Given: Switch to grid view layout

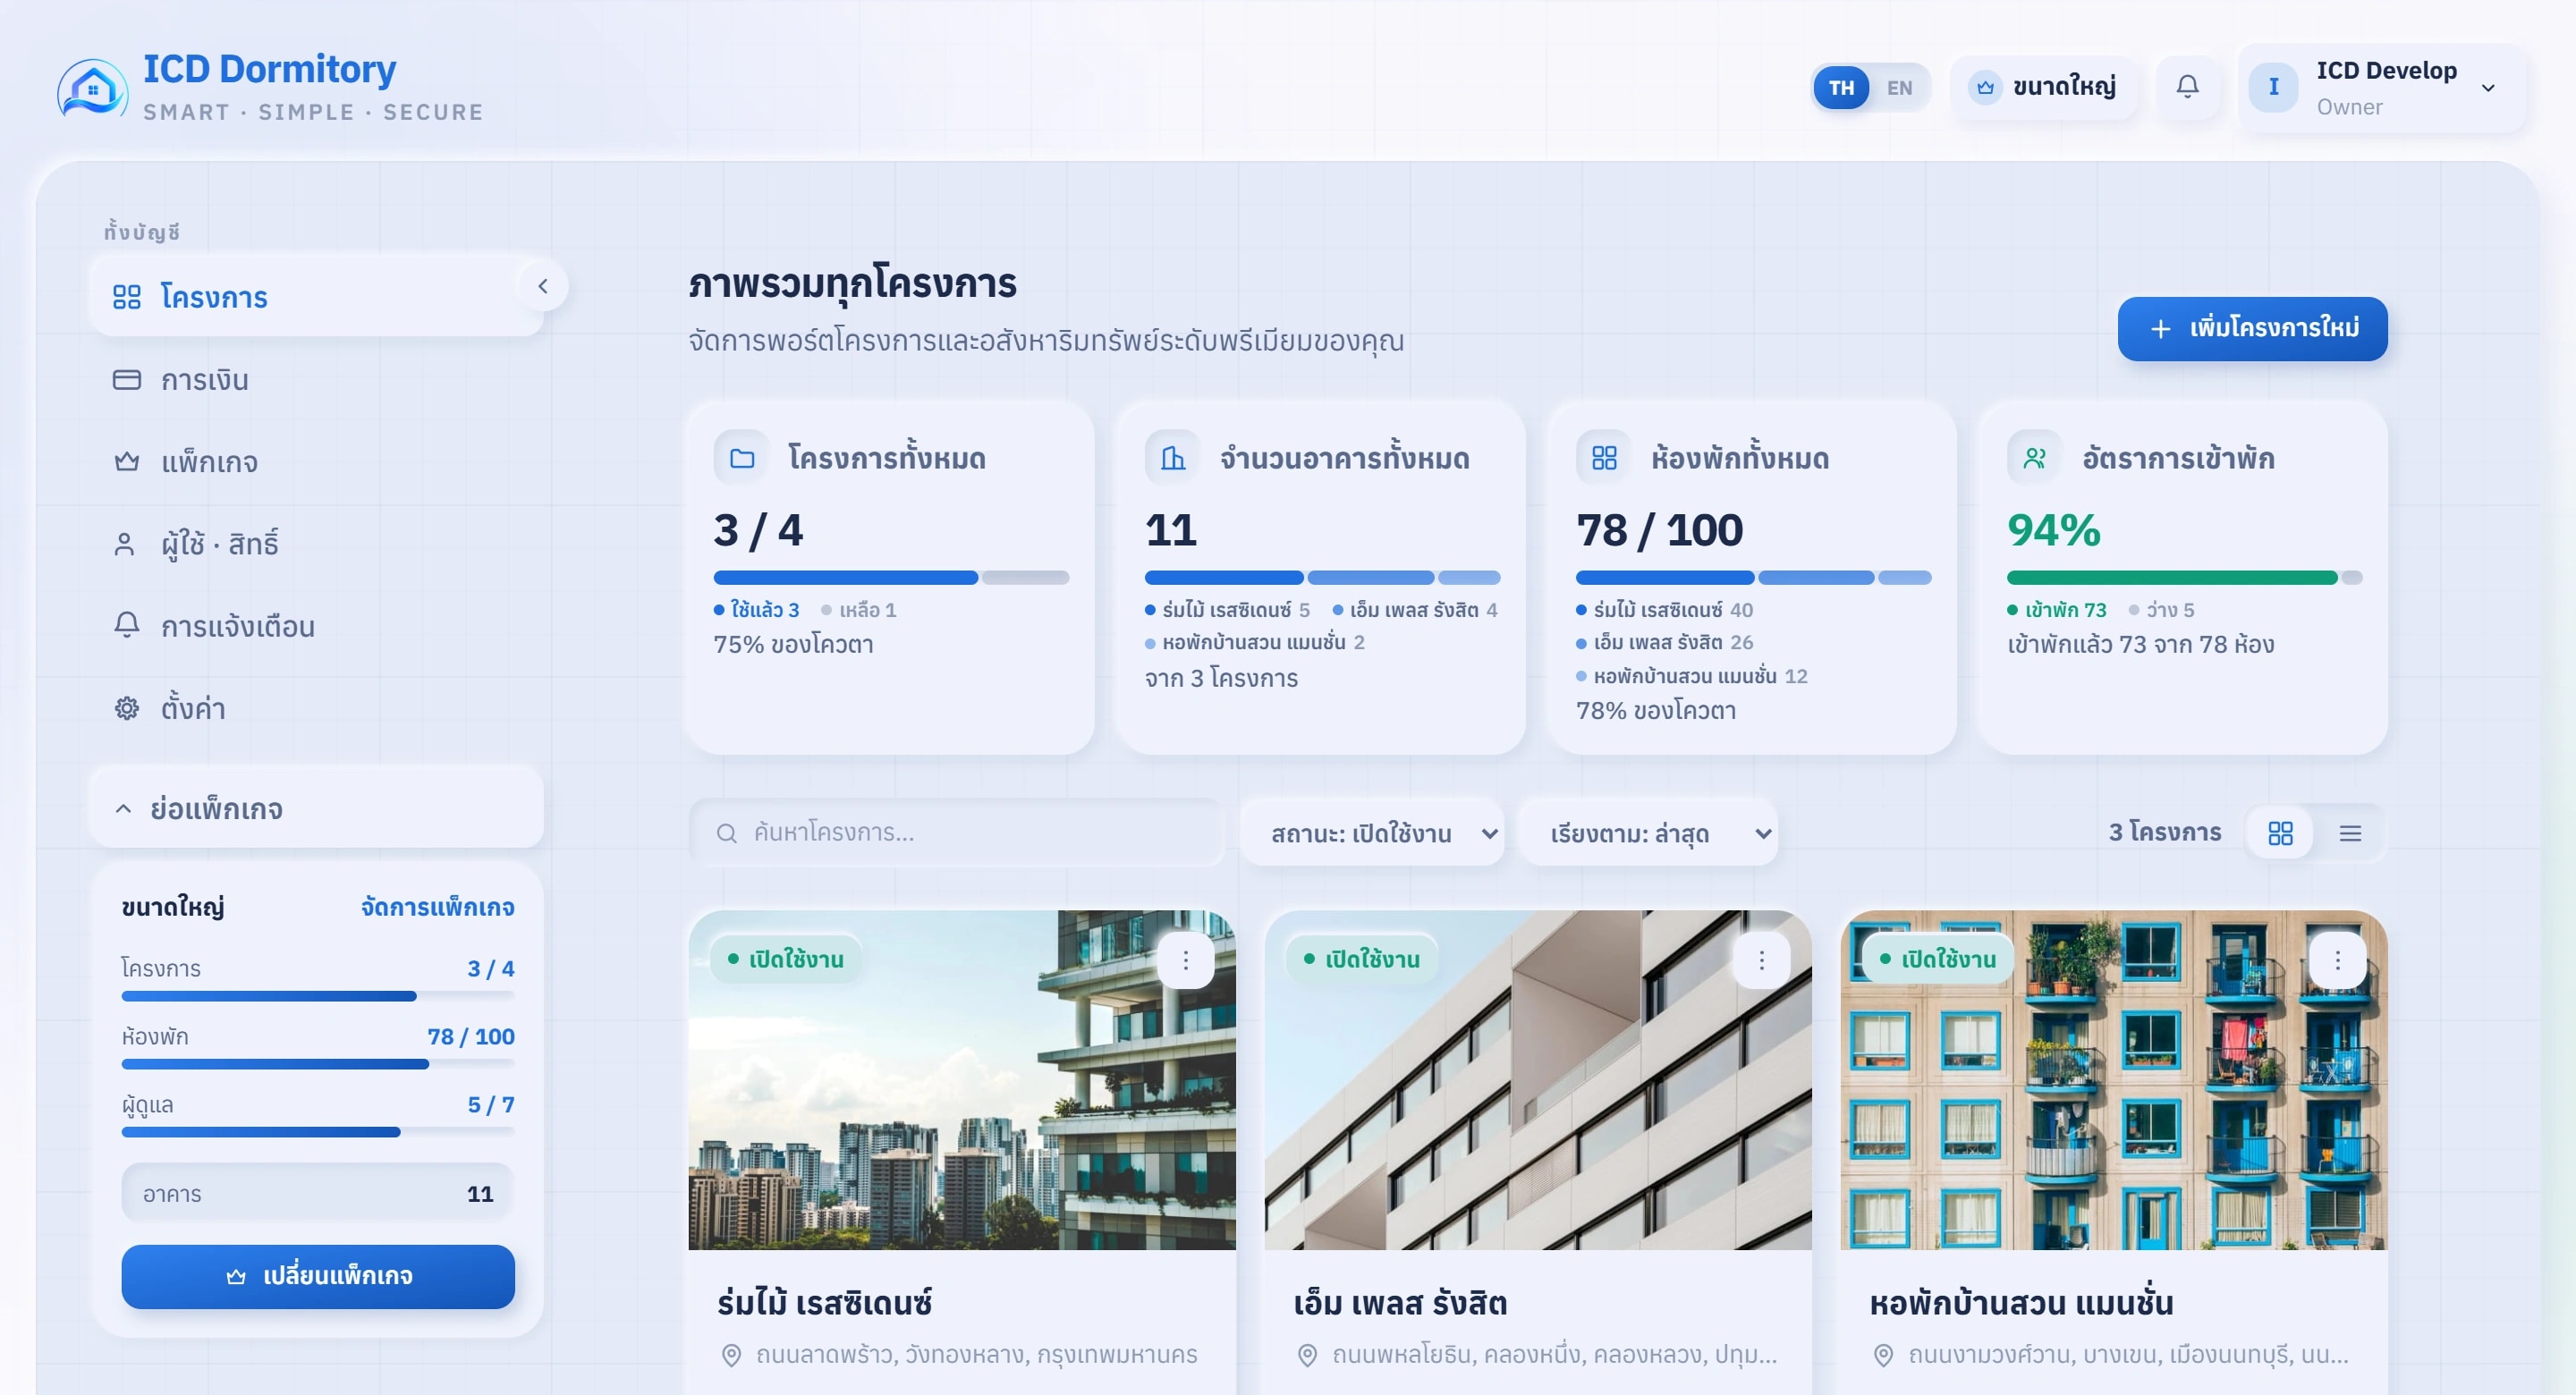Looking at the screenshot, I should click(2281, 833).
